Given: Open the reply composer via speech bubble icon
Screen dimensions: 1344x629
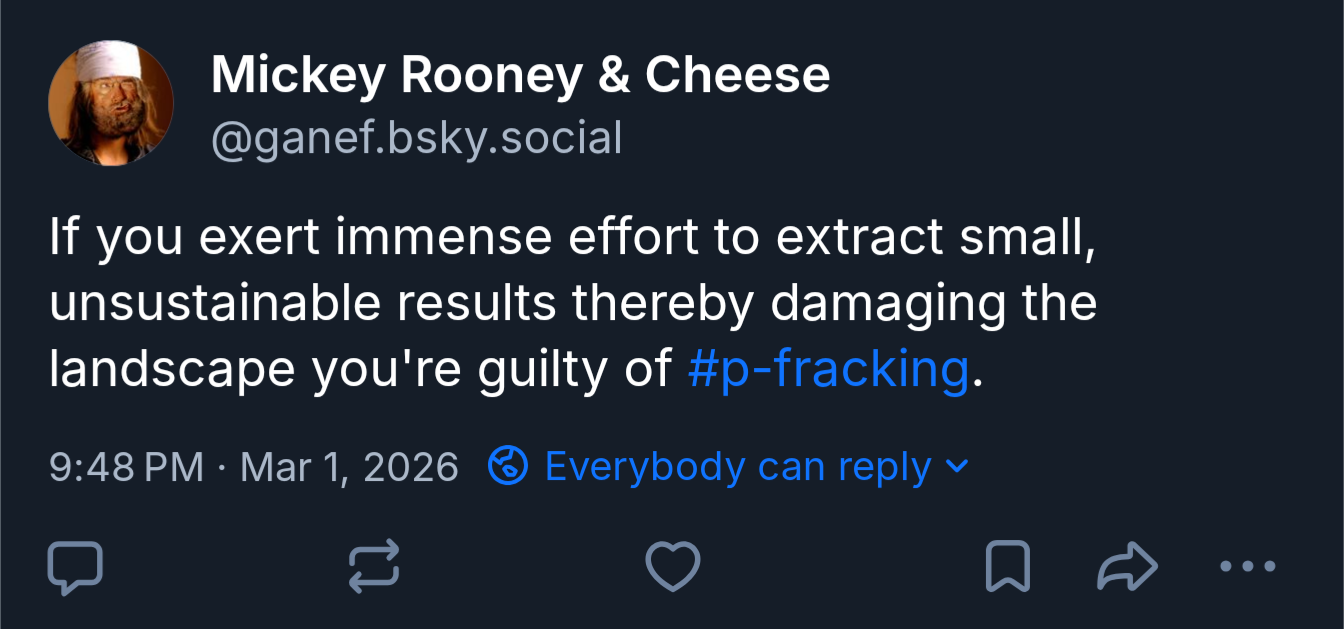Looking at the screenshot, I should pyautogui.click(x=77, y=567).
